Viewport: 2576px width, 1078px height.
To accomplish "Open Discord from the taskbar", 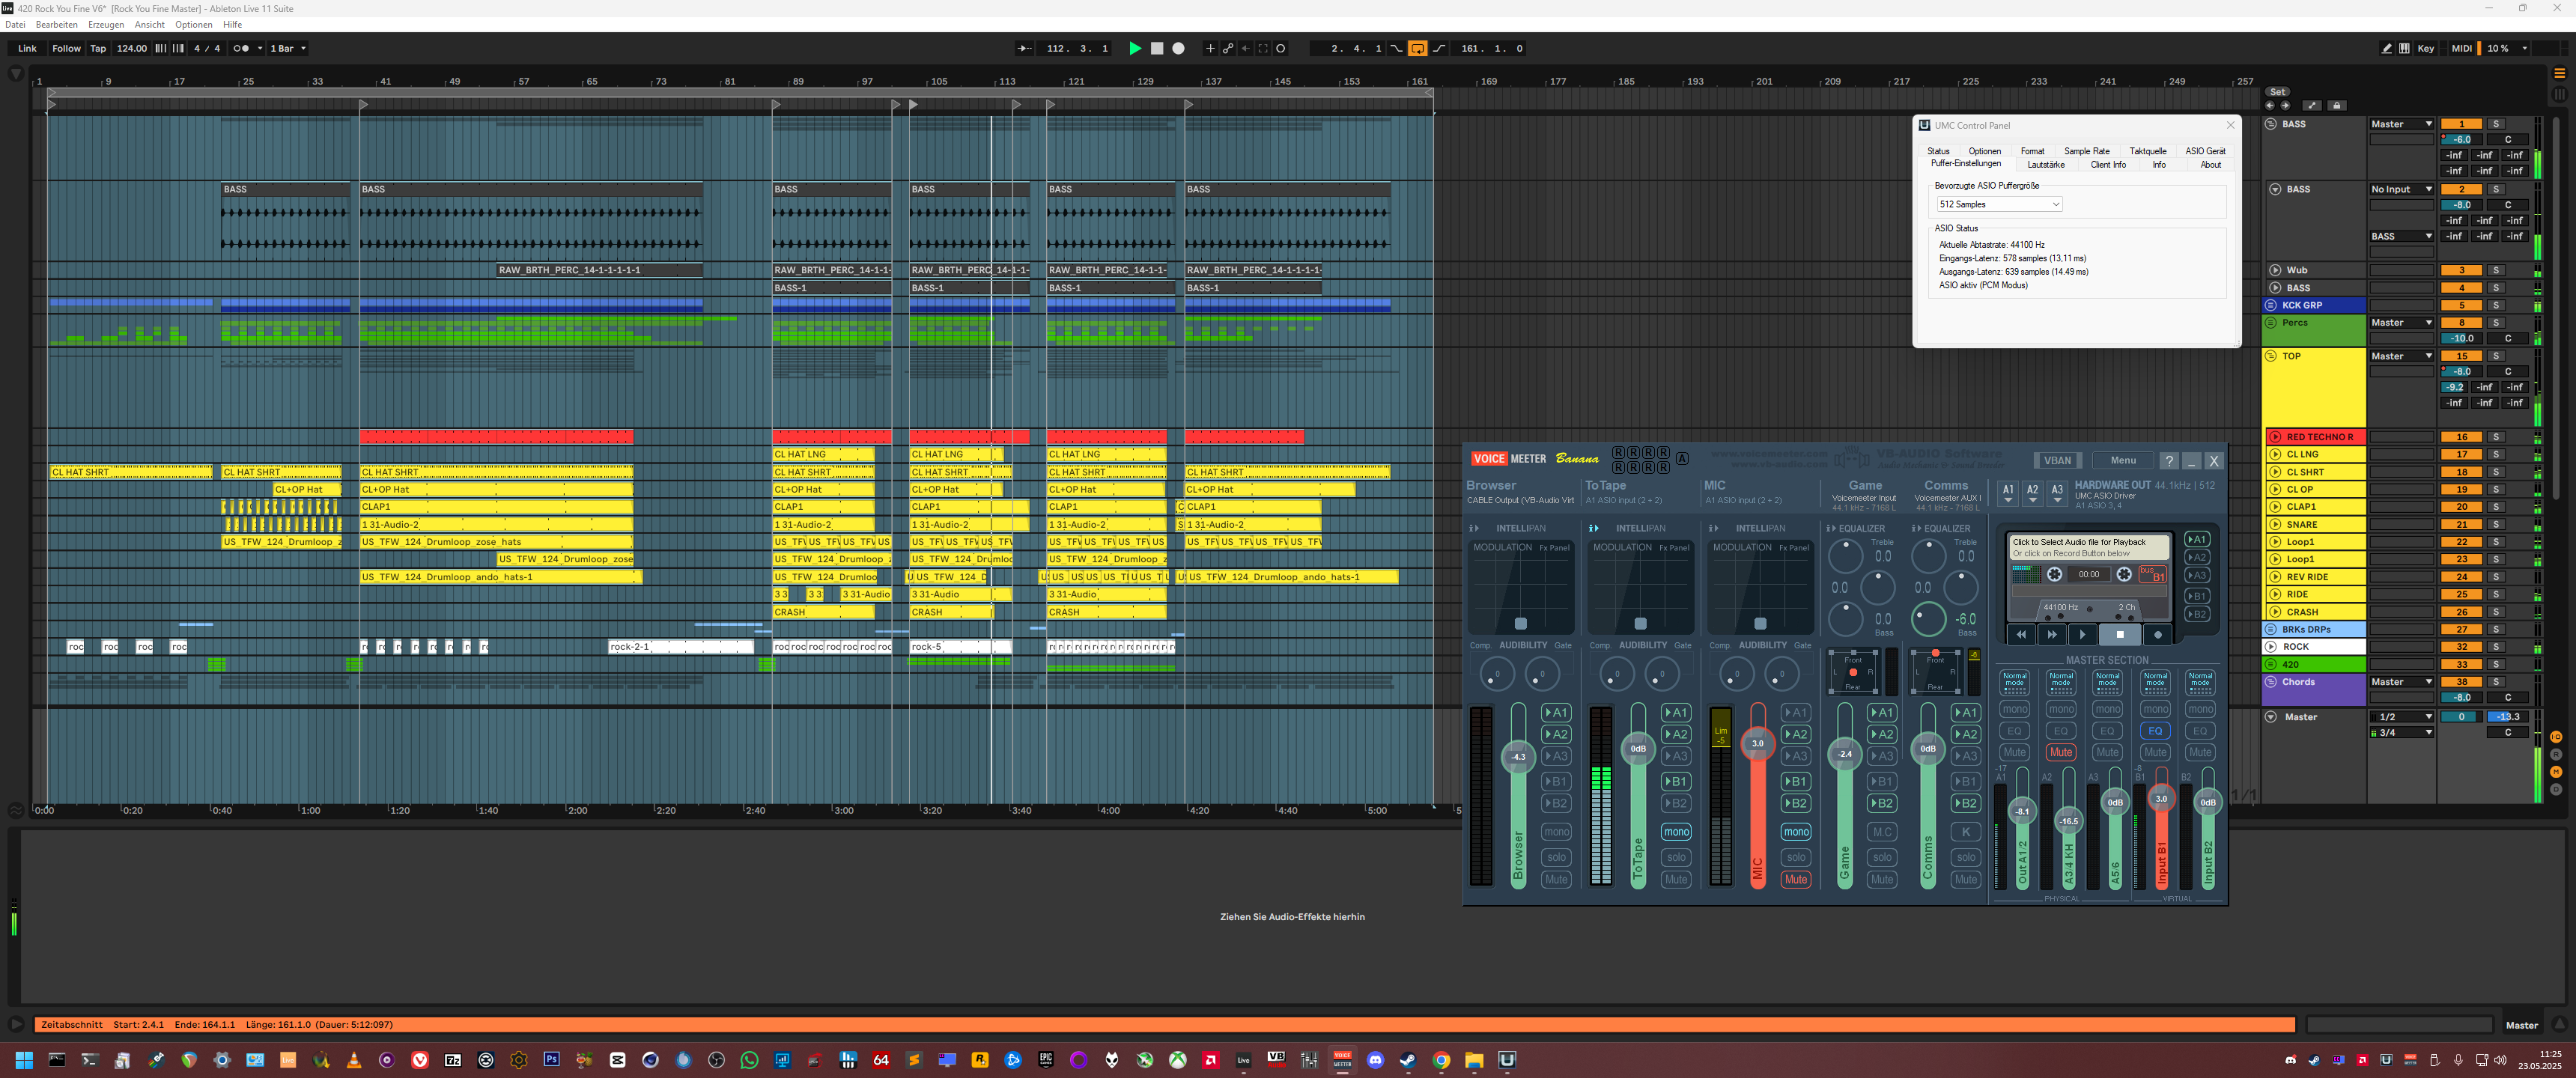I will tap(1375, 1060).
